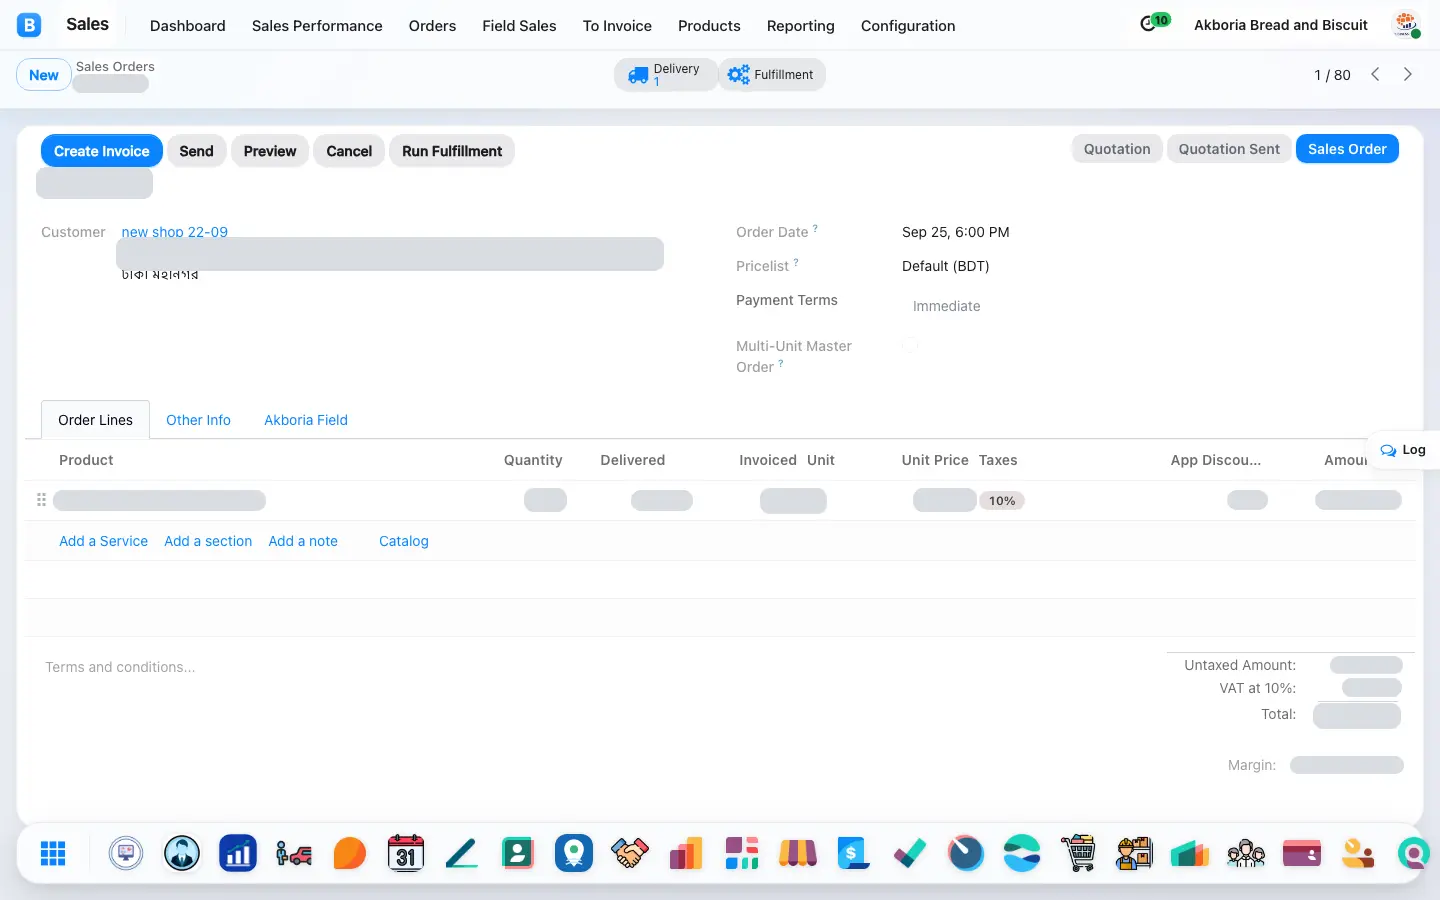The height and width of the screenshot is (900, 1440).
Task: Toggle the Multi-Unit Master Order checkbox
Action: click(x=909, y=346)
